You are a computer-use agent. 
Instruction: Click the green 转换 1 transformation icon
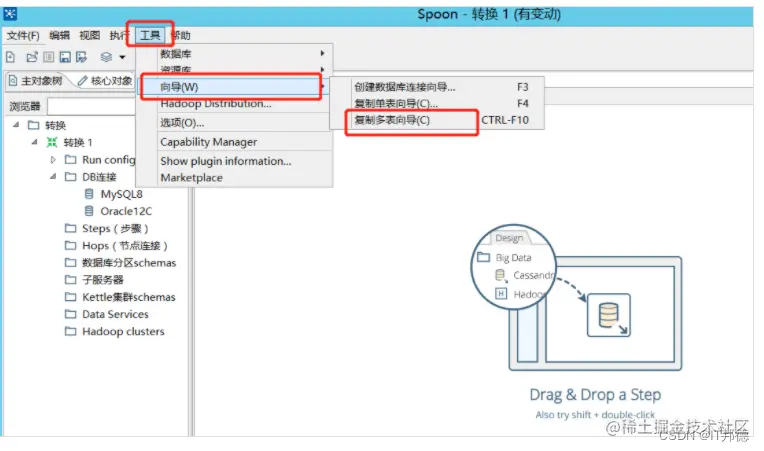(52, 142)
